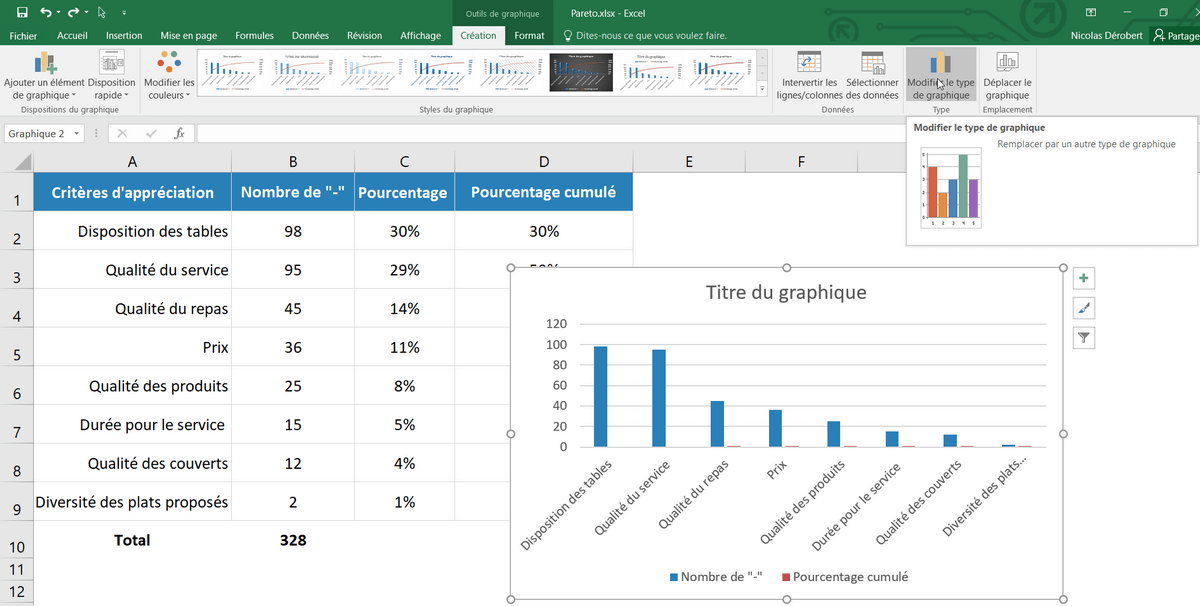Select the cell containing 328
Image resolution: width=1200 pixels, height=606 pixels.
tap(292, 540)
